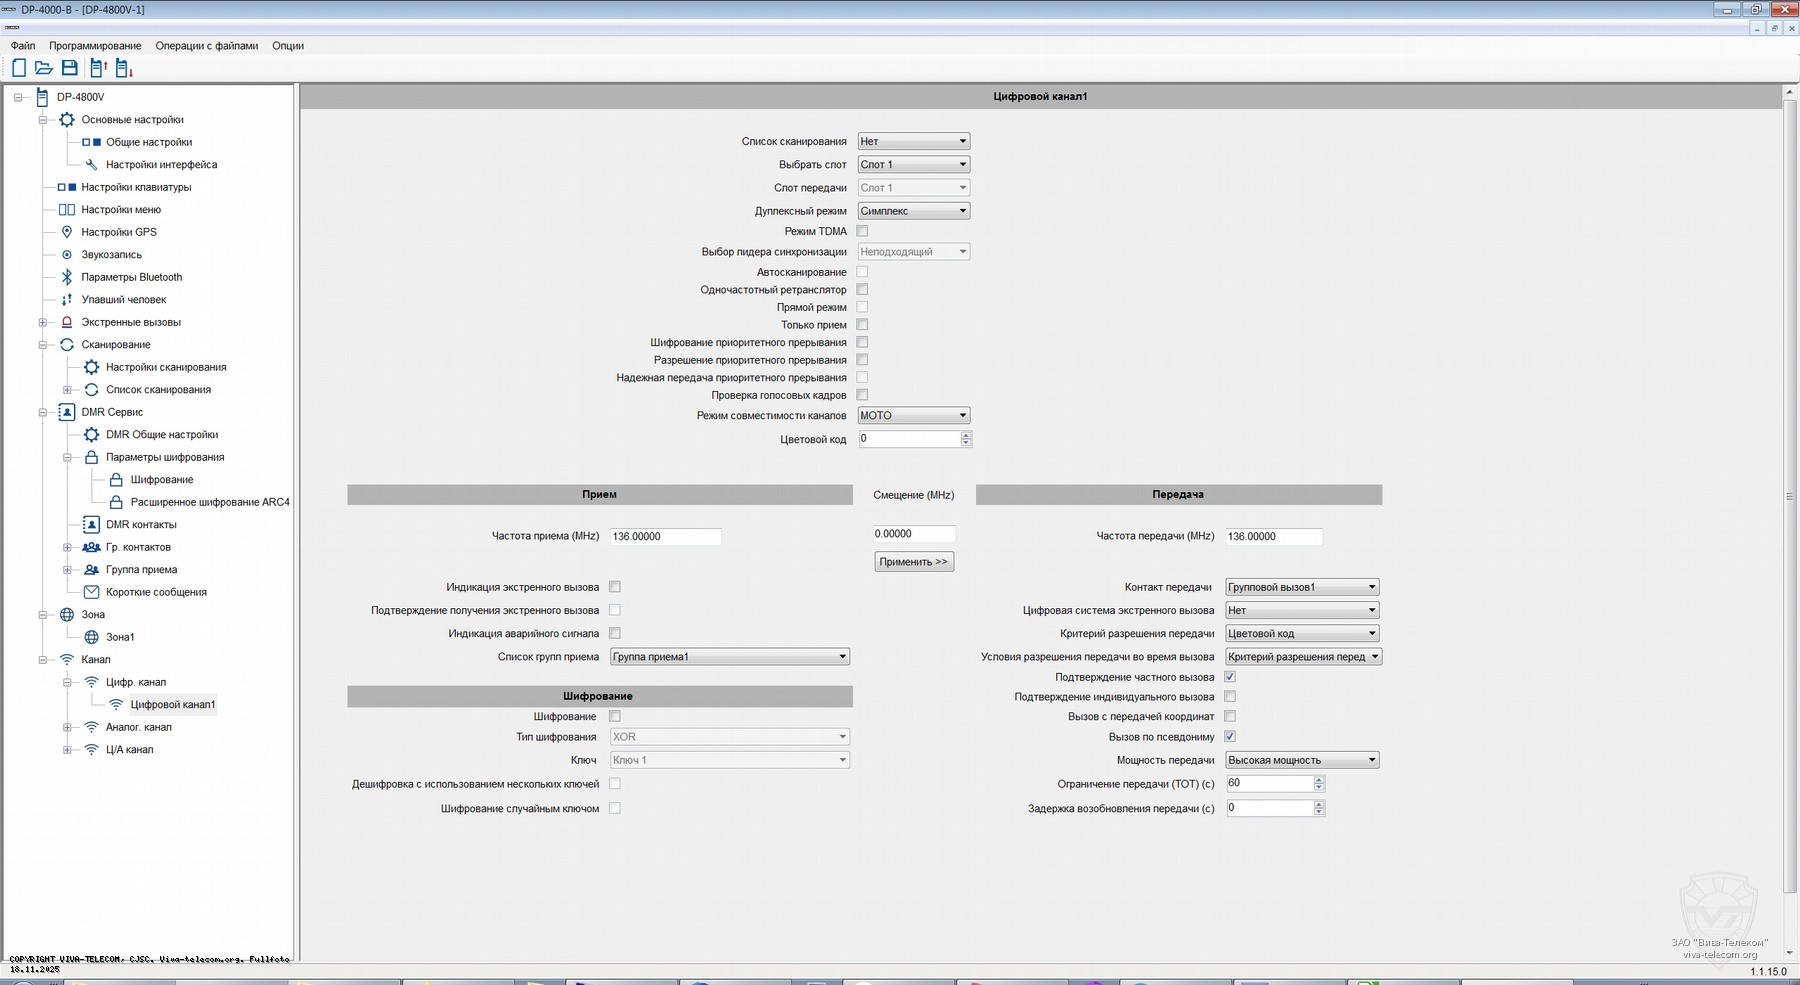Uncheck Вызов по псевдониму checkbox
The width and height of the screenshot is (1800, 985).
tap(1230, 737)
